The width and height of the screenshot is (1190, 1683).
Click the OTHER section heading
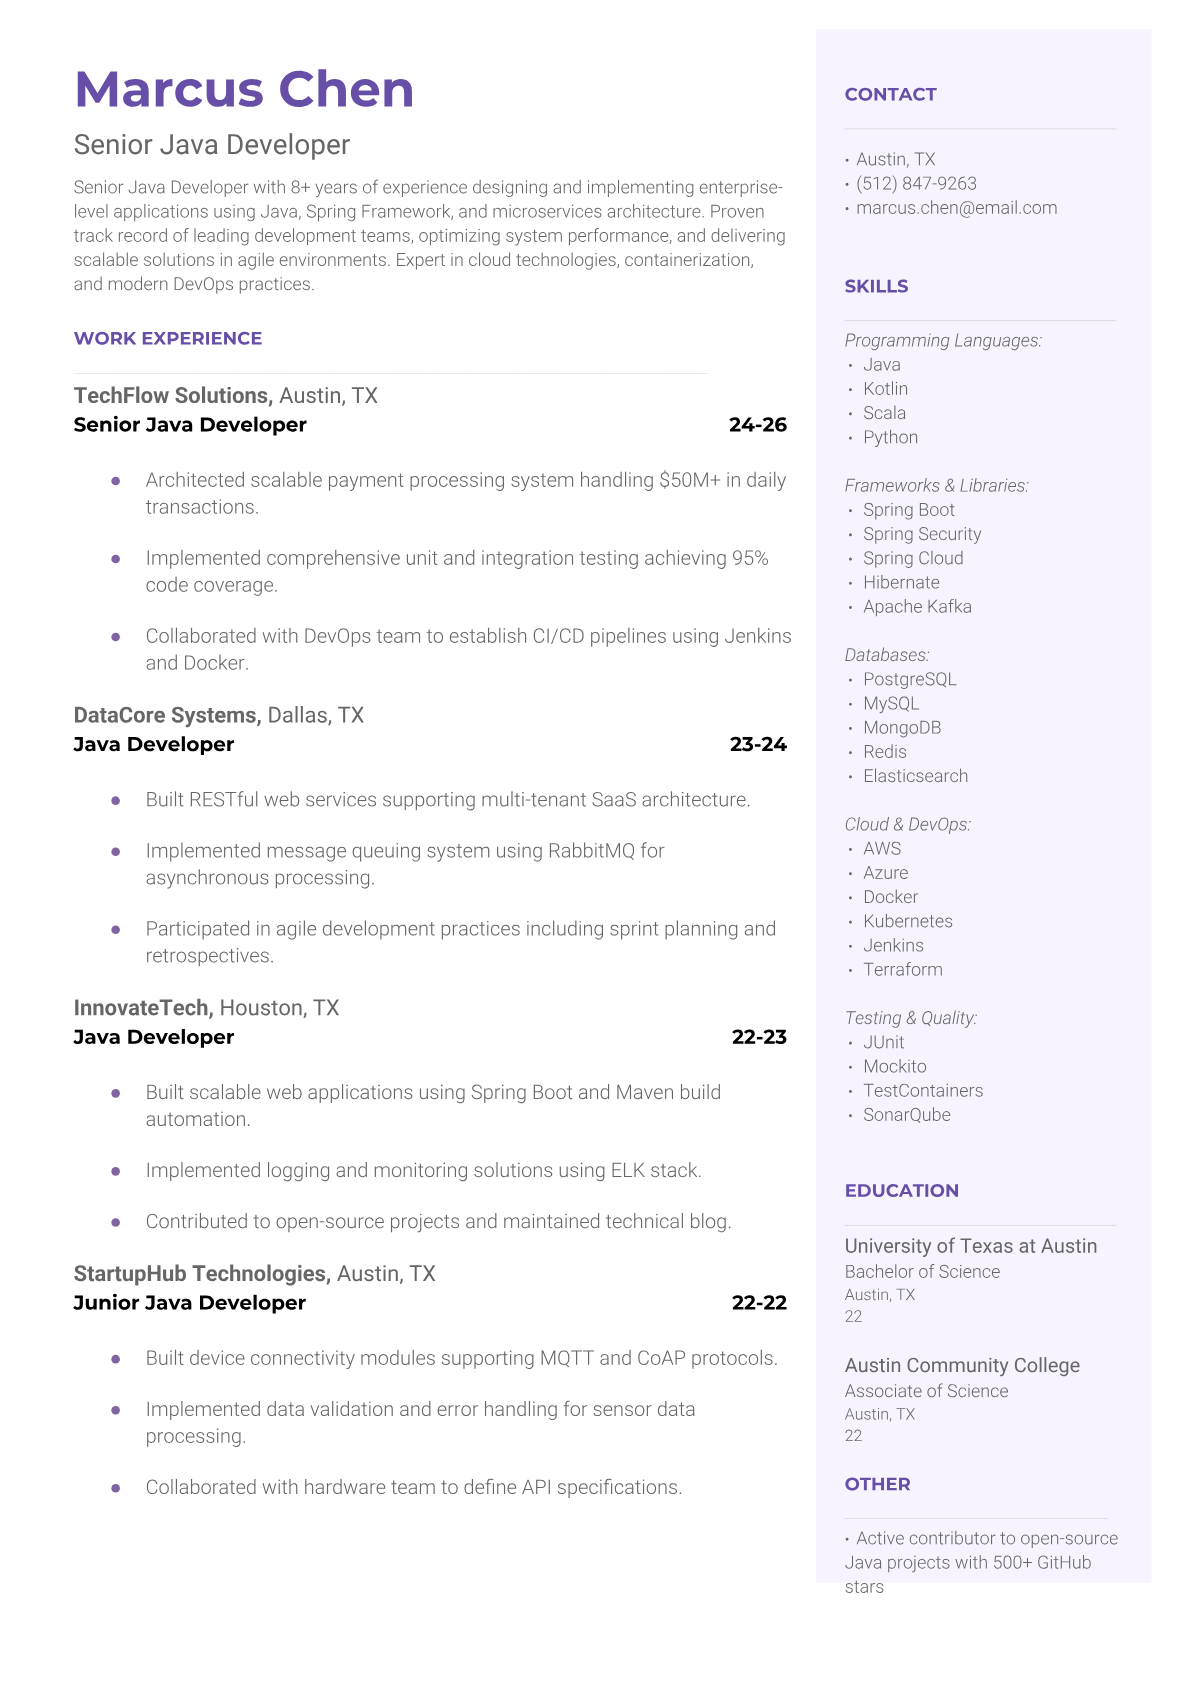(x=877, y=1485)
